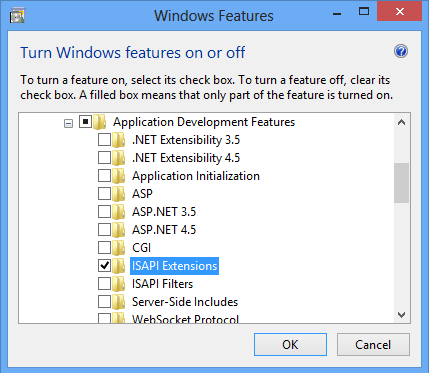
Task: Click the CGI folder icon
Action: pyautogui.click(x=118, y=248)
